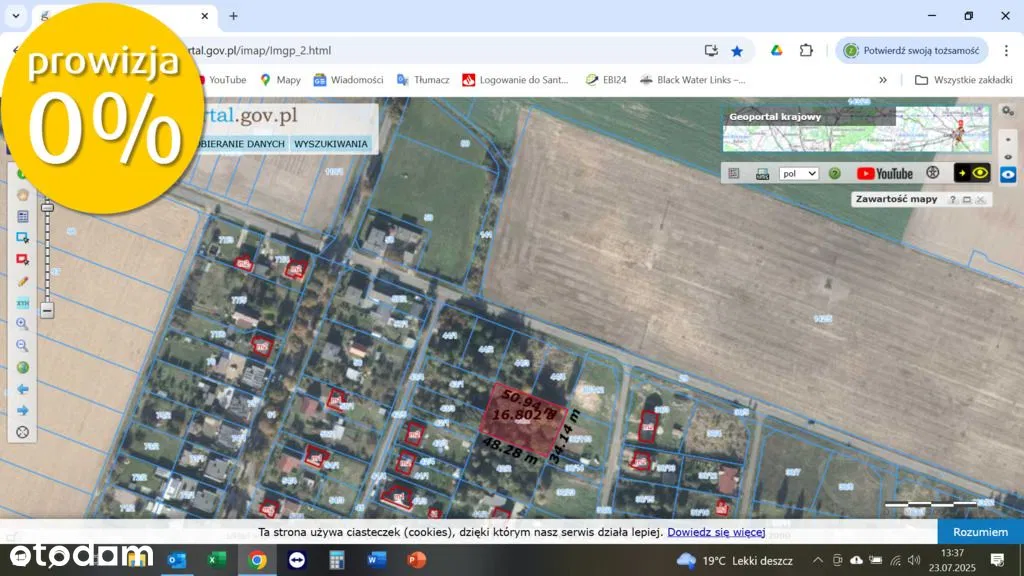This screenshot has width=1024, height=576.
Task: Open the 'pol' language dropdown
Action: 799,173
